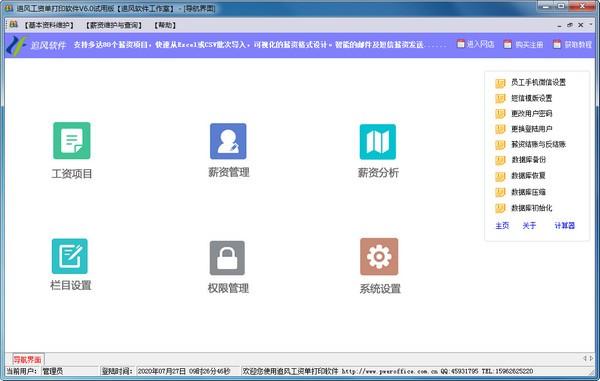This screenshot has height=381, width=600.
Task: Click the small icon left of 【基本资料维护】
Action: (x=13, y=24)
